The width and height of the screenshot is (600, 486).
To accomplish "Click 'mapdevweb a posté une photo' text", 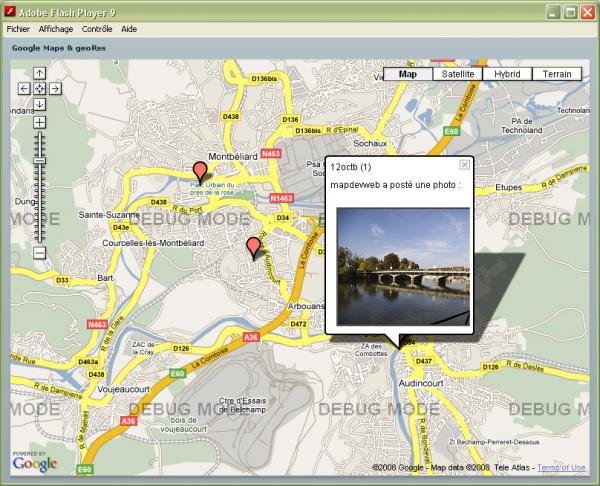I will coord(396,185).
